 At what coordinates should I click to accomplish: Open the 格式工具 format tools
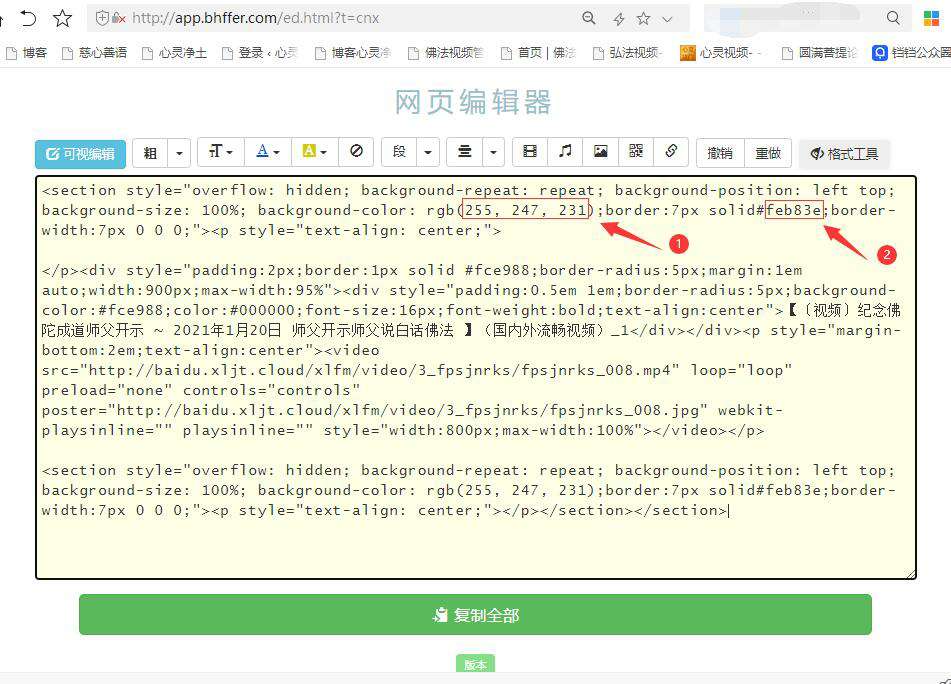pos(844,154)
